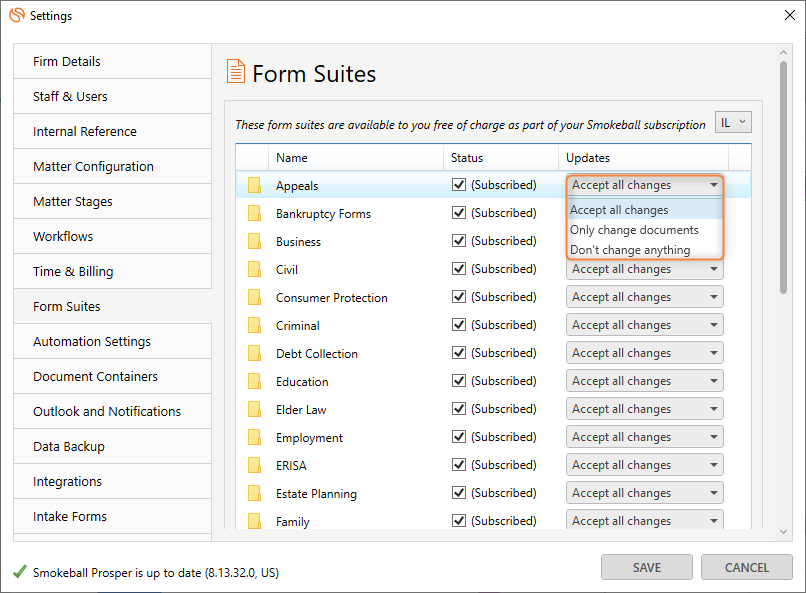Uncheck the Estate Planning subscribed checkbox
This screenshot has width=806, height=593.
[459, 493]
